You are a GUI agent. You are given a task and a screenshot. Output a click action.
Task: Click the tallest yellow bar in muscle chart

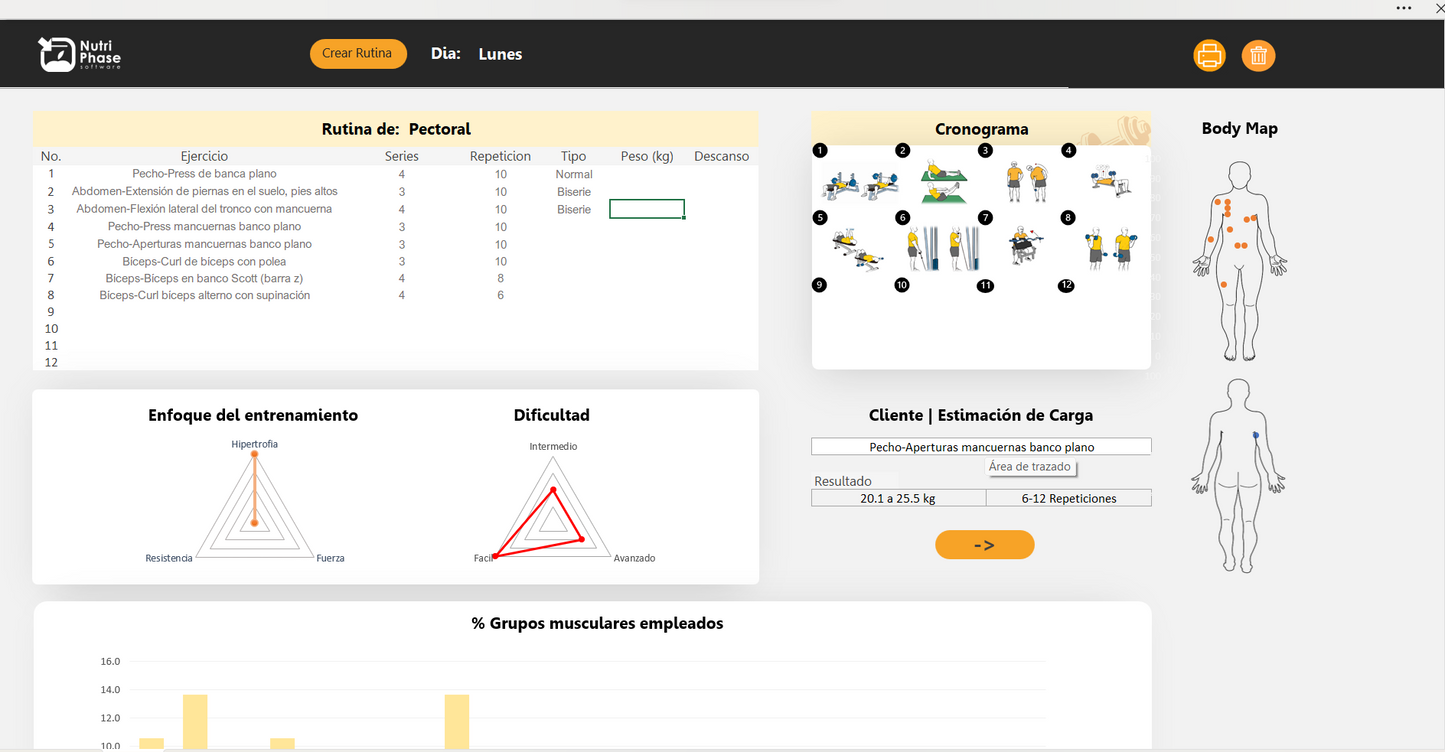pos(195,721)
